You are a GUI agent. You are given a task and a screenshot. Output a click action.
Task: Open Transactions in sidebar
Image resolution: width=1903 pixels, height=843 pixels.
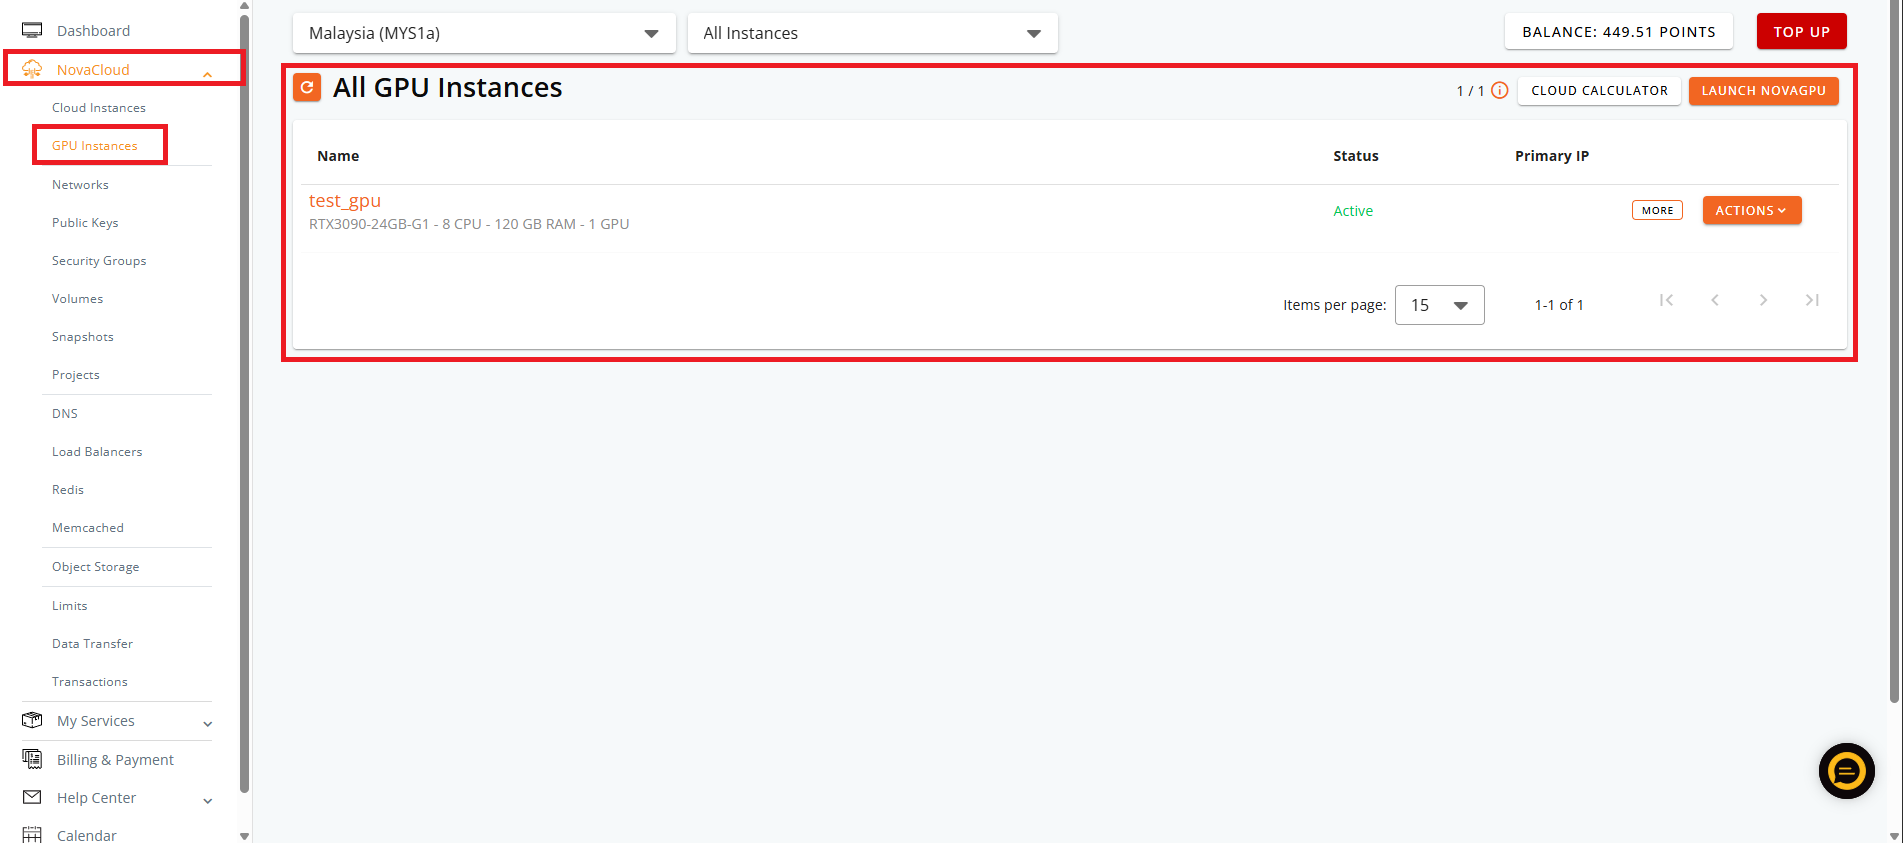(x=90, y=682)
